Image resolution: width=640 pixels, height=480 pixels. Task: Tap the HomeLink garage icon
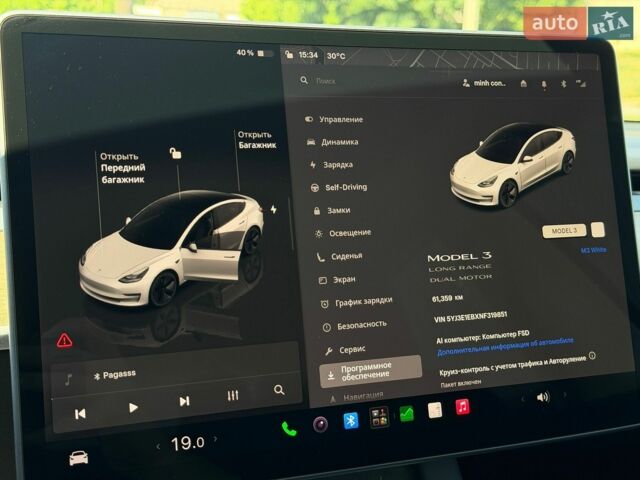point(524,84)
